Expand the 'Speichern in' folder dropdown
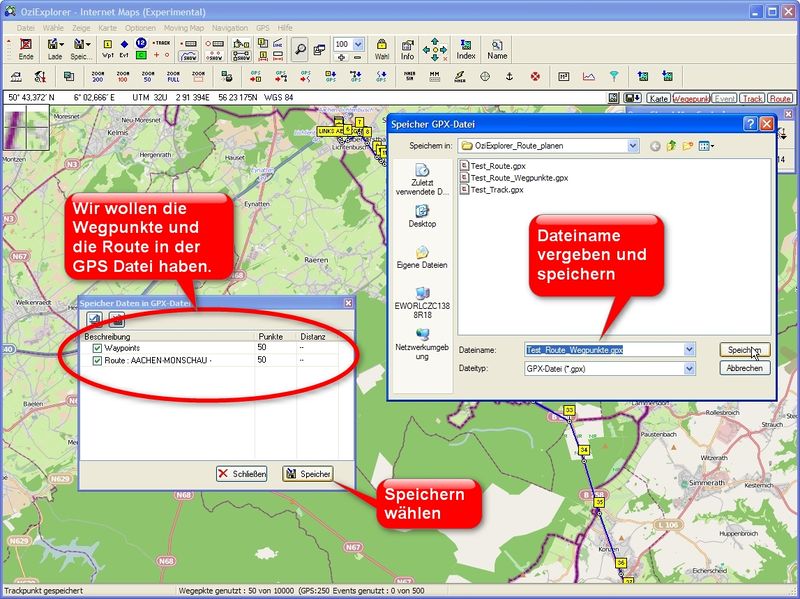This screenshot has height=599, width=800. coord(633,146)
